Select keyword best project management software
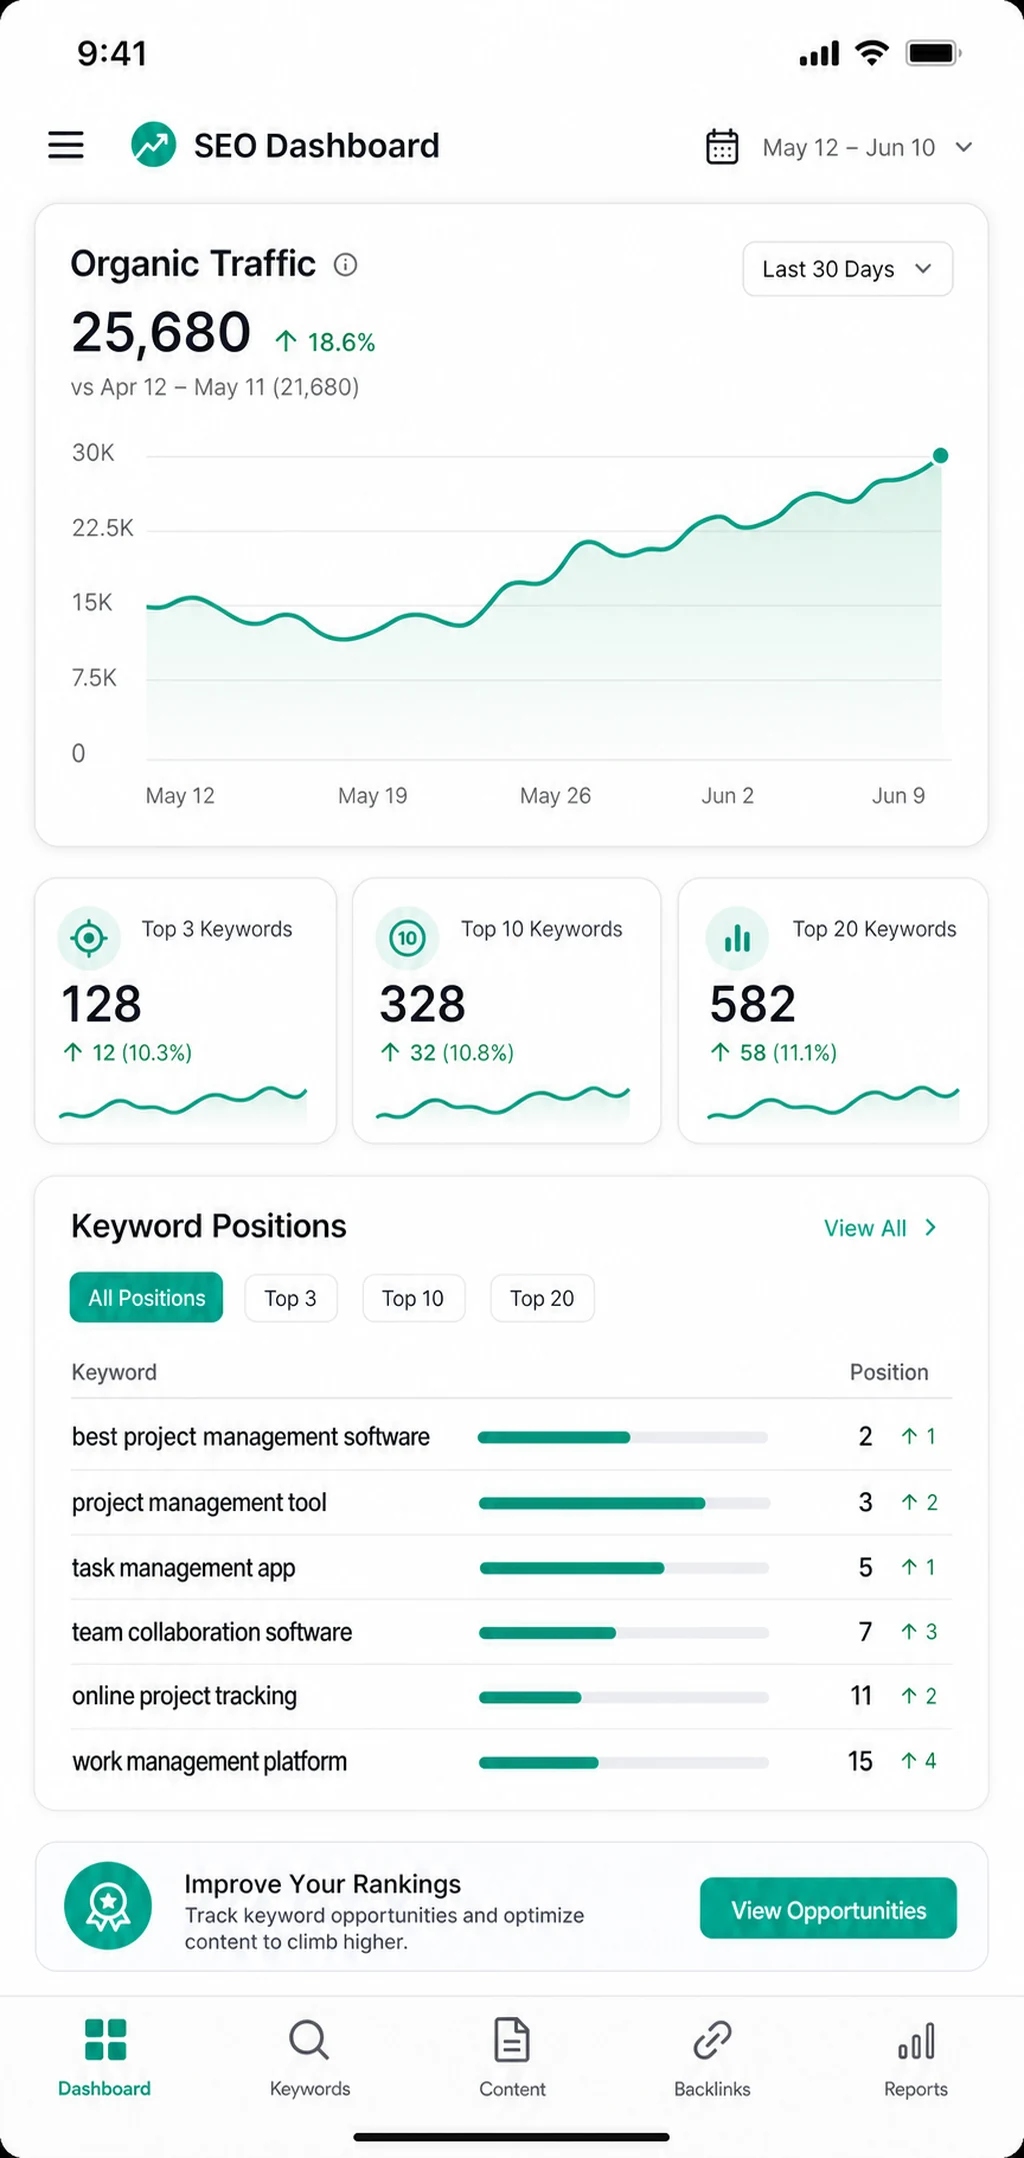The image size is (1024, 2158). (251, 1437)
